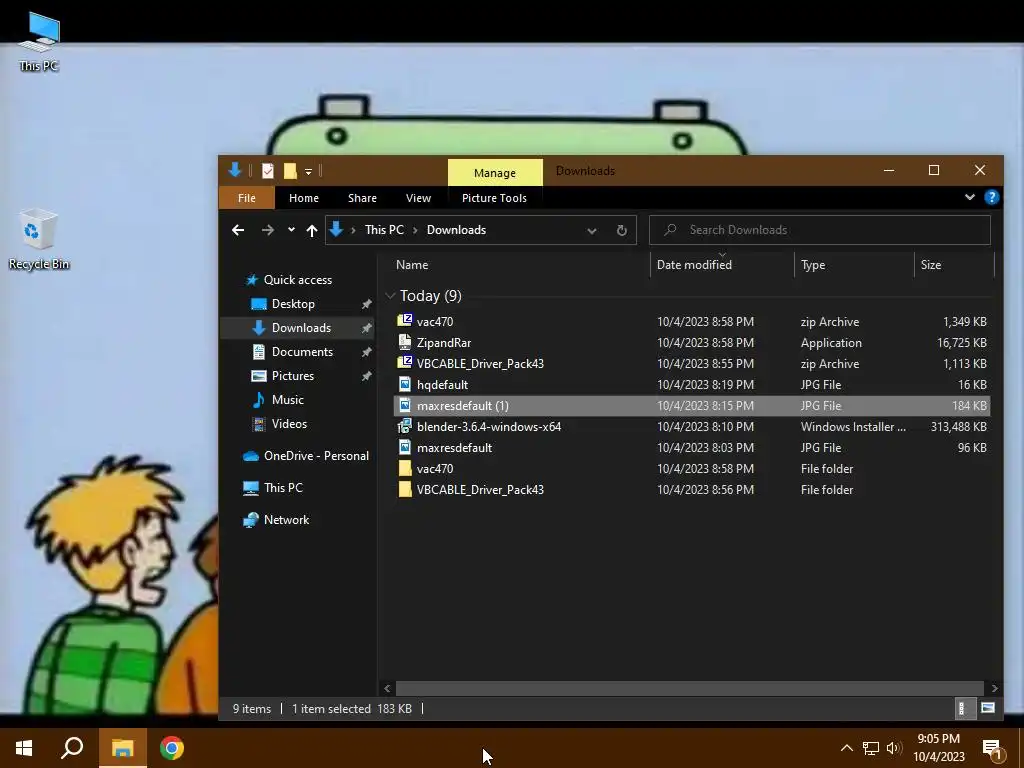1024x768 pixels.
Task: Select the maxresdefault (1) JPG file
Action: 692,406
